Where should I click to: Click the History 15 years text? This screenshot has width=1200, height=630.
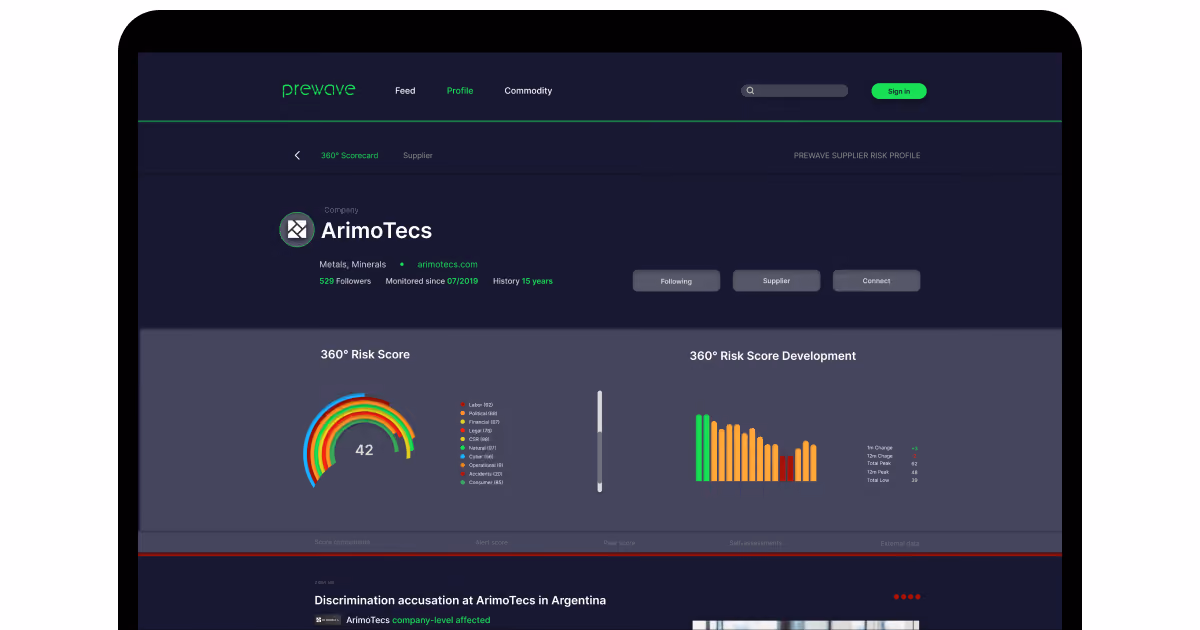coord(523,281)
